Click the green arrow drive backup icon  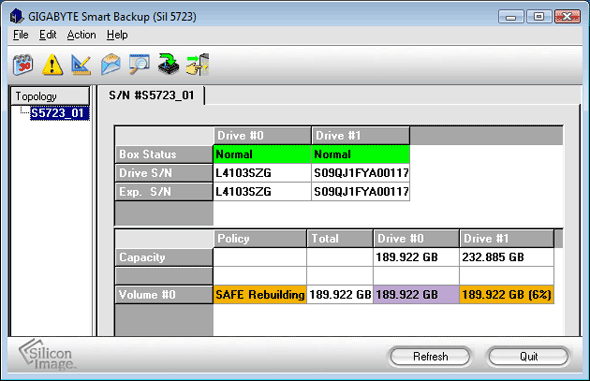pos(169,64)
